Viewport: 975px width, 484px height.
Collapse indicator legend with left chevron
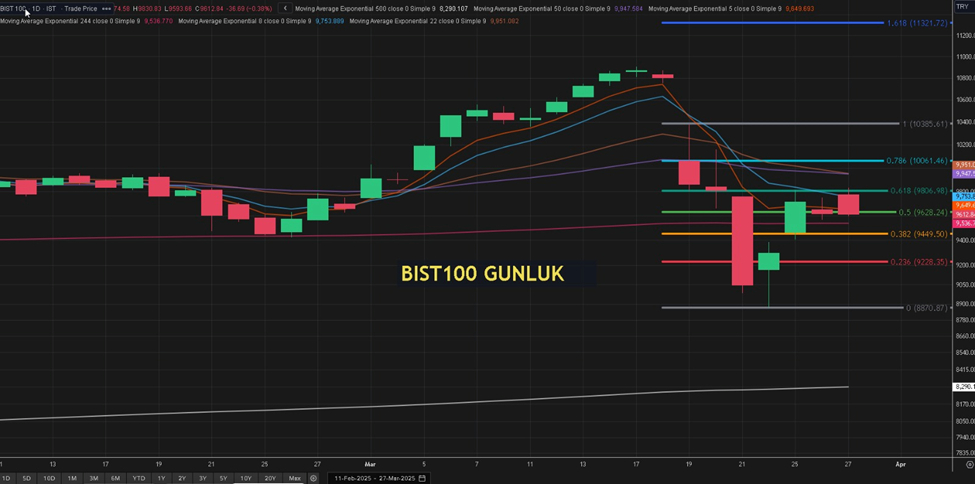[x=286, y=8]
